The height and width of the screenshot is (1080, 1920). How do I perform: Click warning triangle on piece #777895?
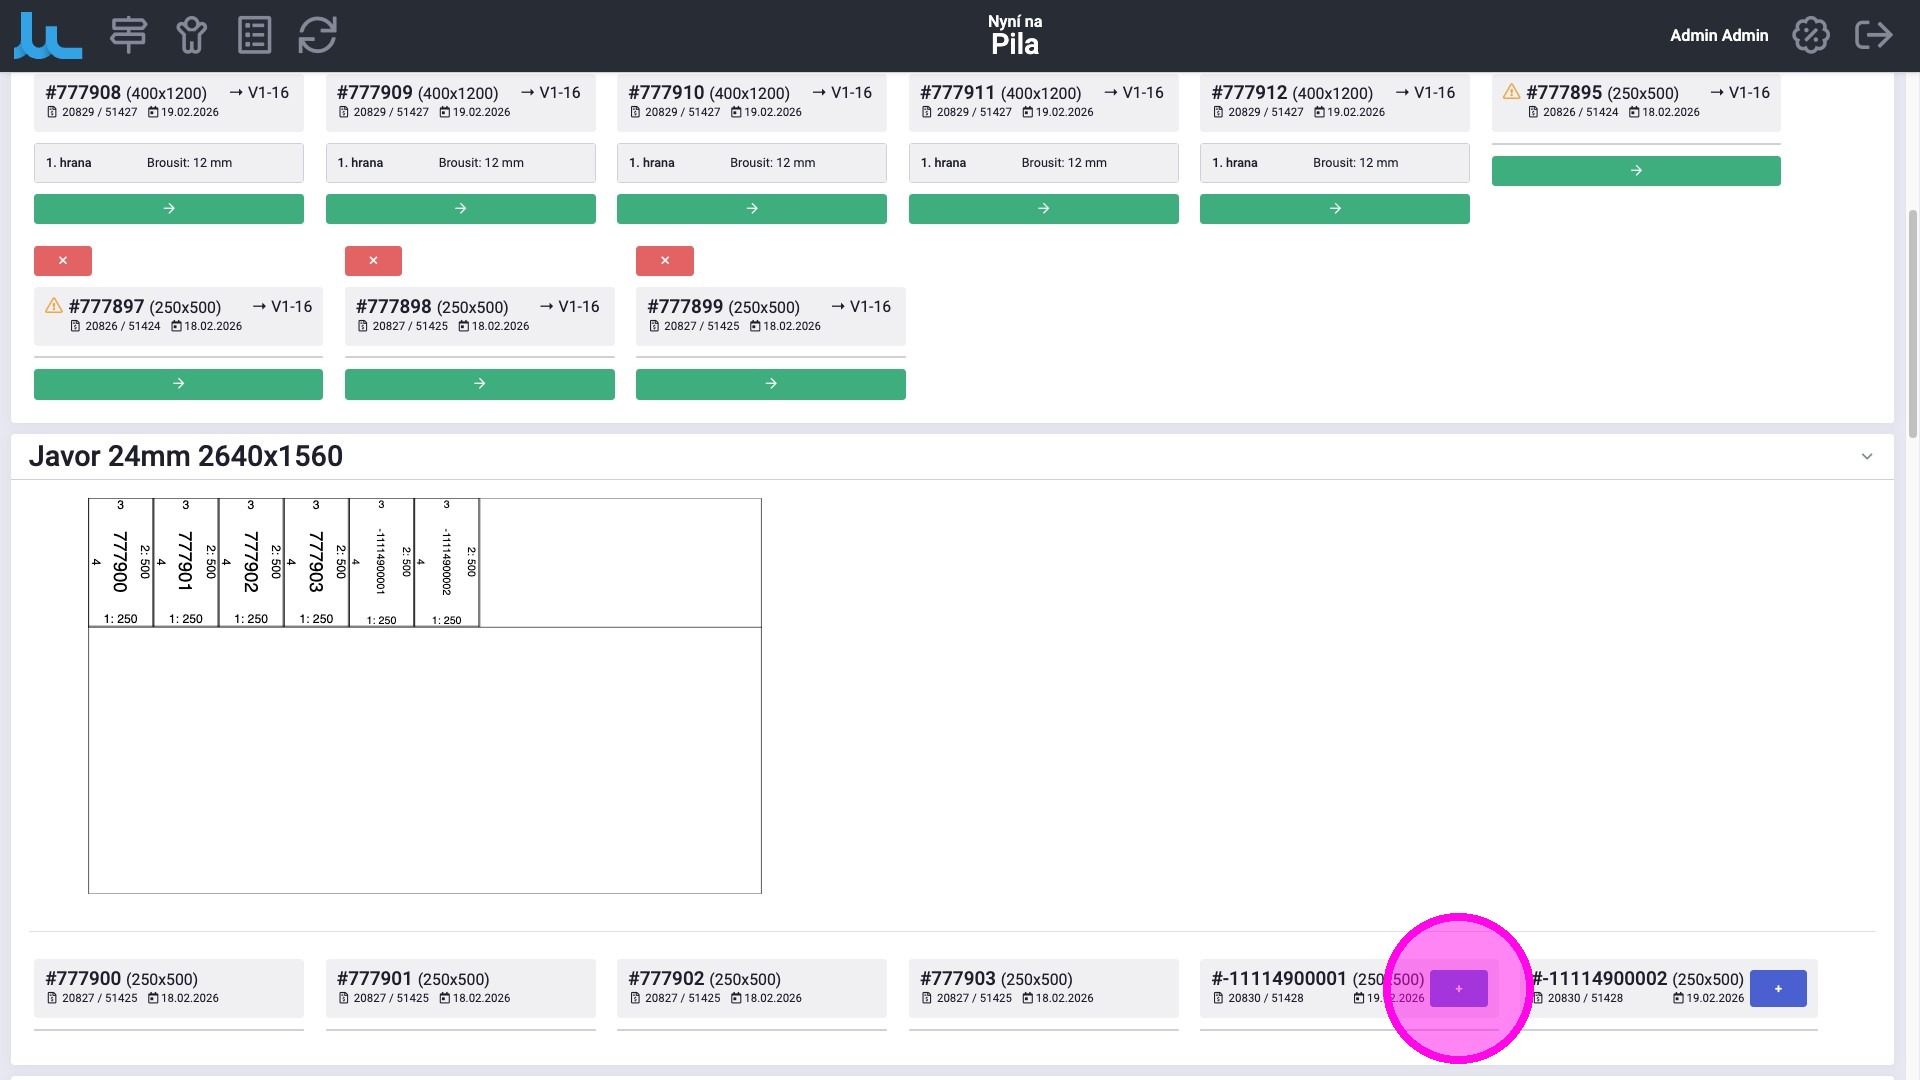coord(1511,92)
